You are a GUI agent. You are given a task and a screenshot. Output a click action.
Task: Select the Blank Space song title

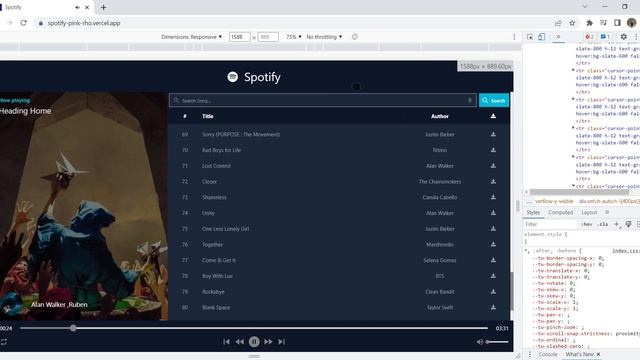(x=216, y=308)
